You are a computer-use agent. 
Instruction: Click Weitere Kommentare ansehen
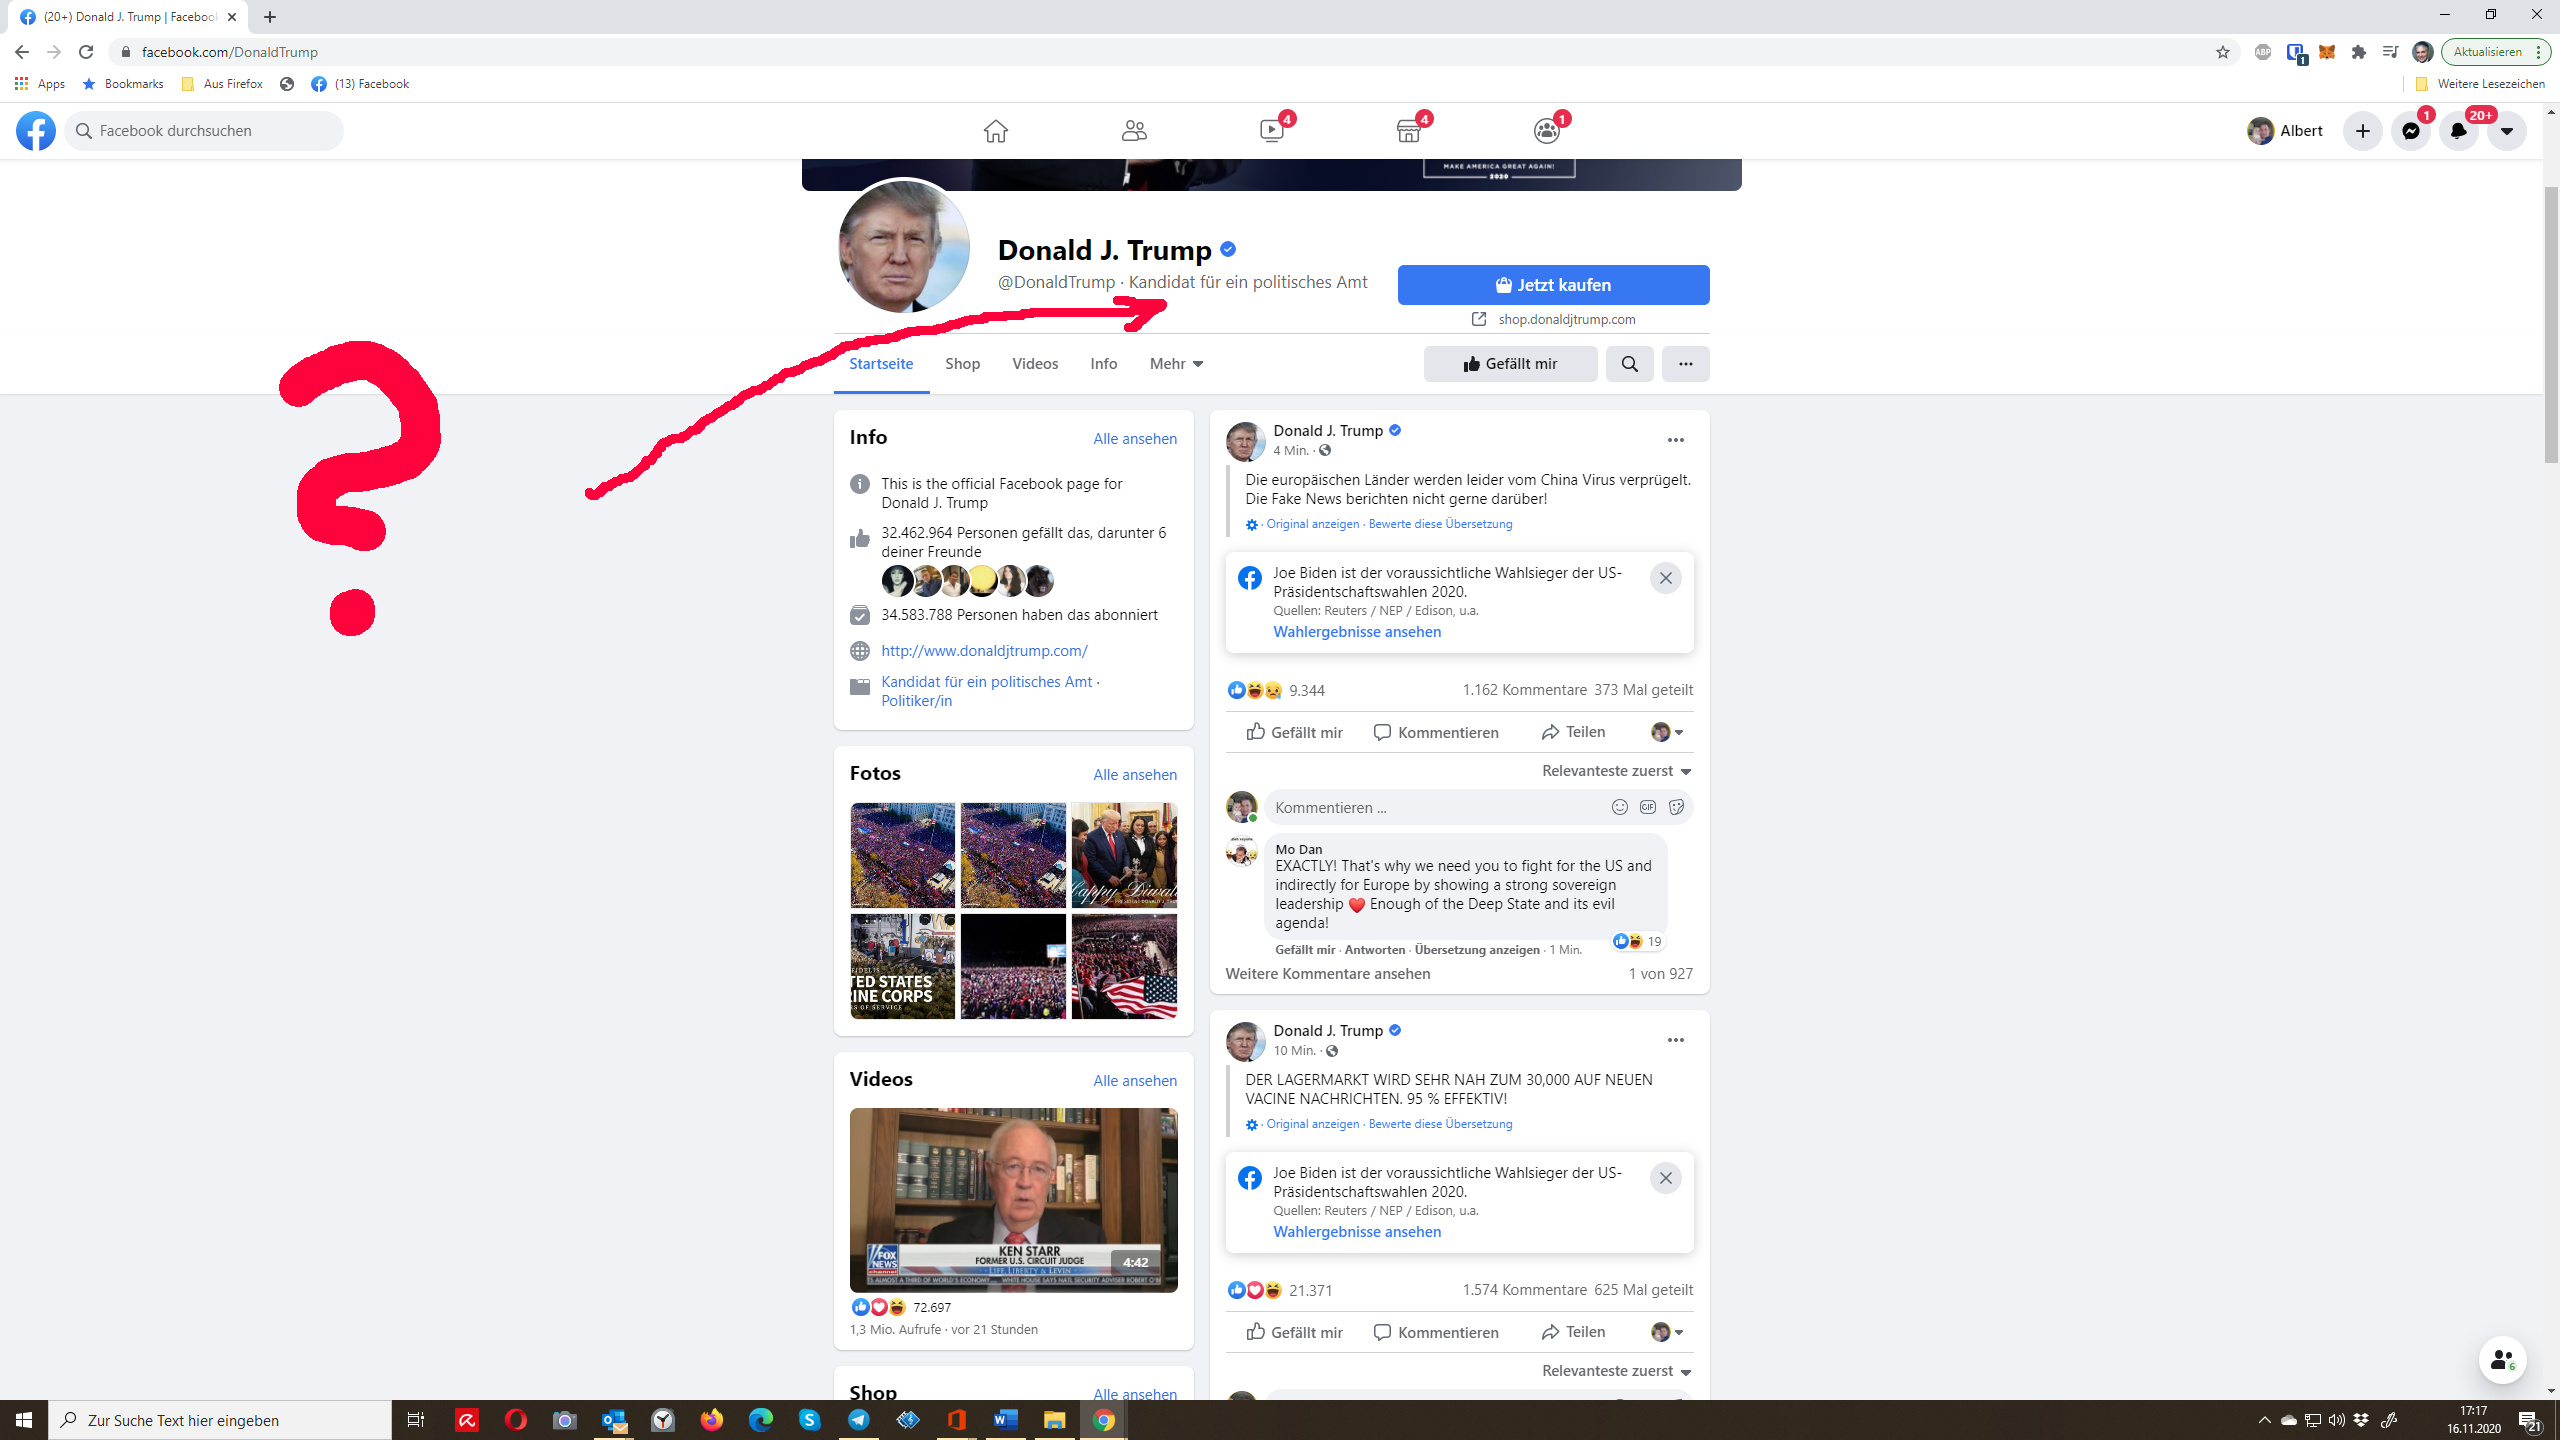pyautogui.click(x=1328, y=974)
